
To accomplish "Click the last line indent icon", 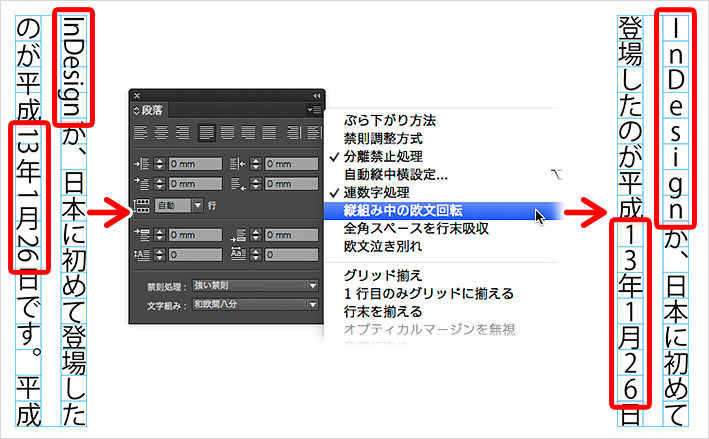I will [237, 184].
